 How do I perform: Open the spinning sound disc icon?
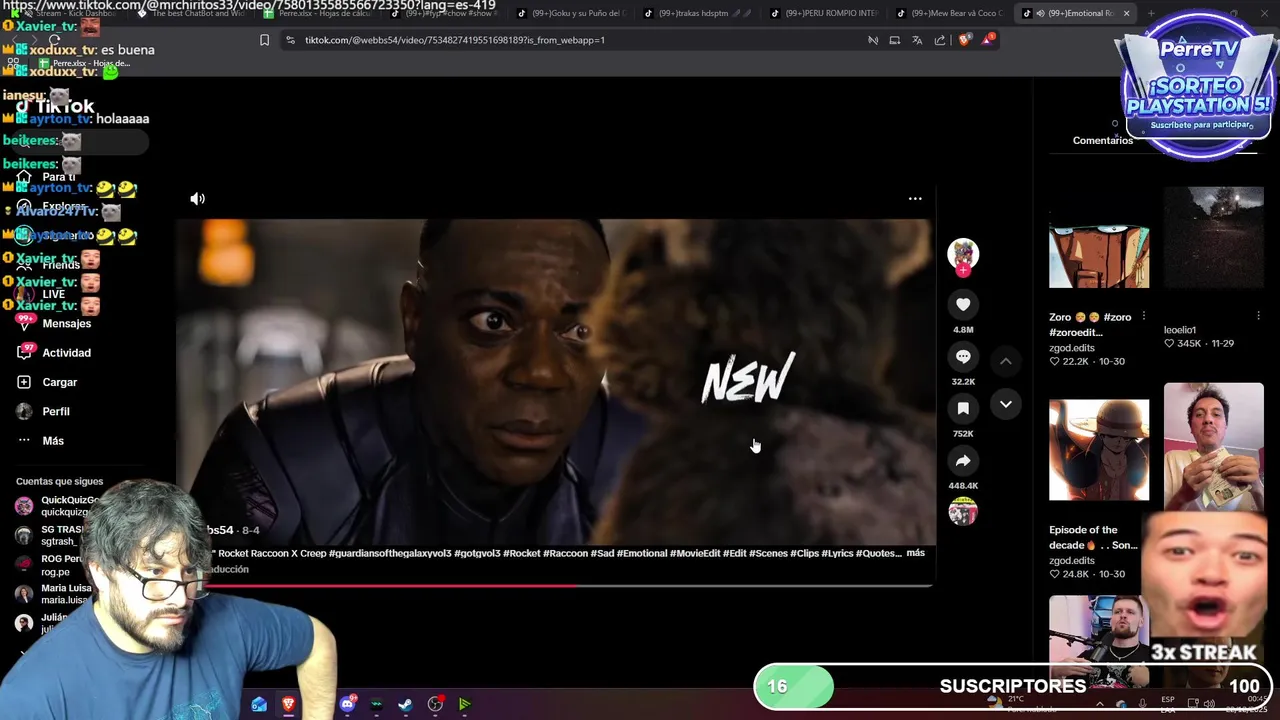(963, 512)
